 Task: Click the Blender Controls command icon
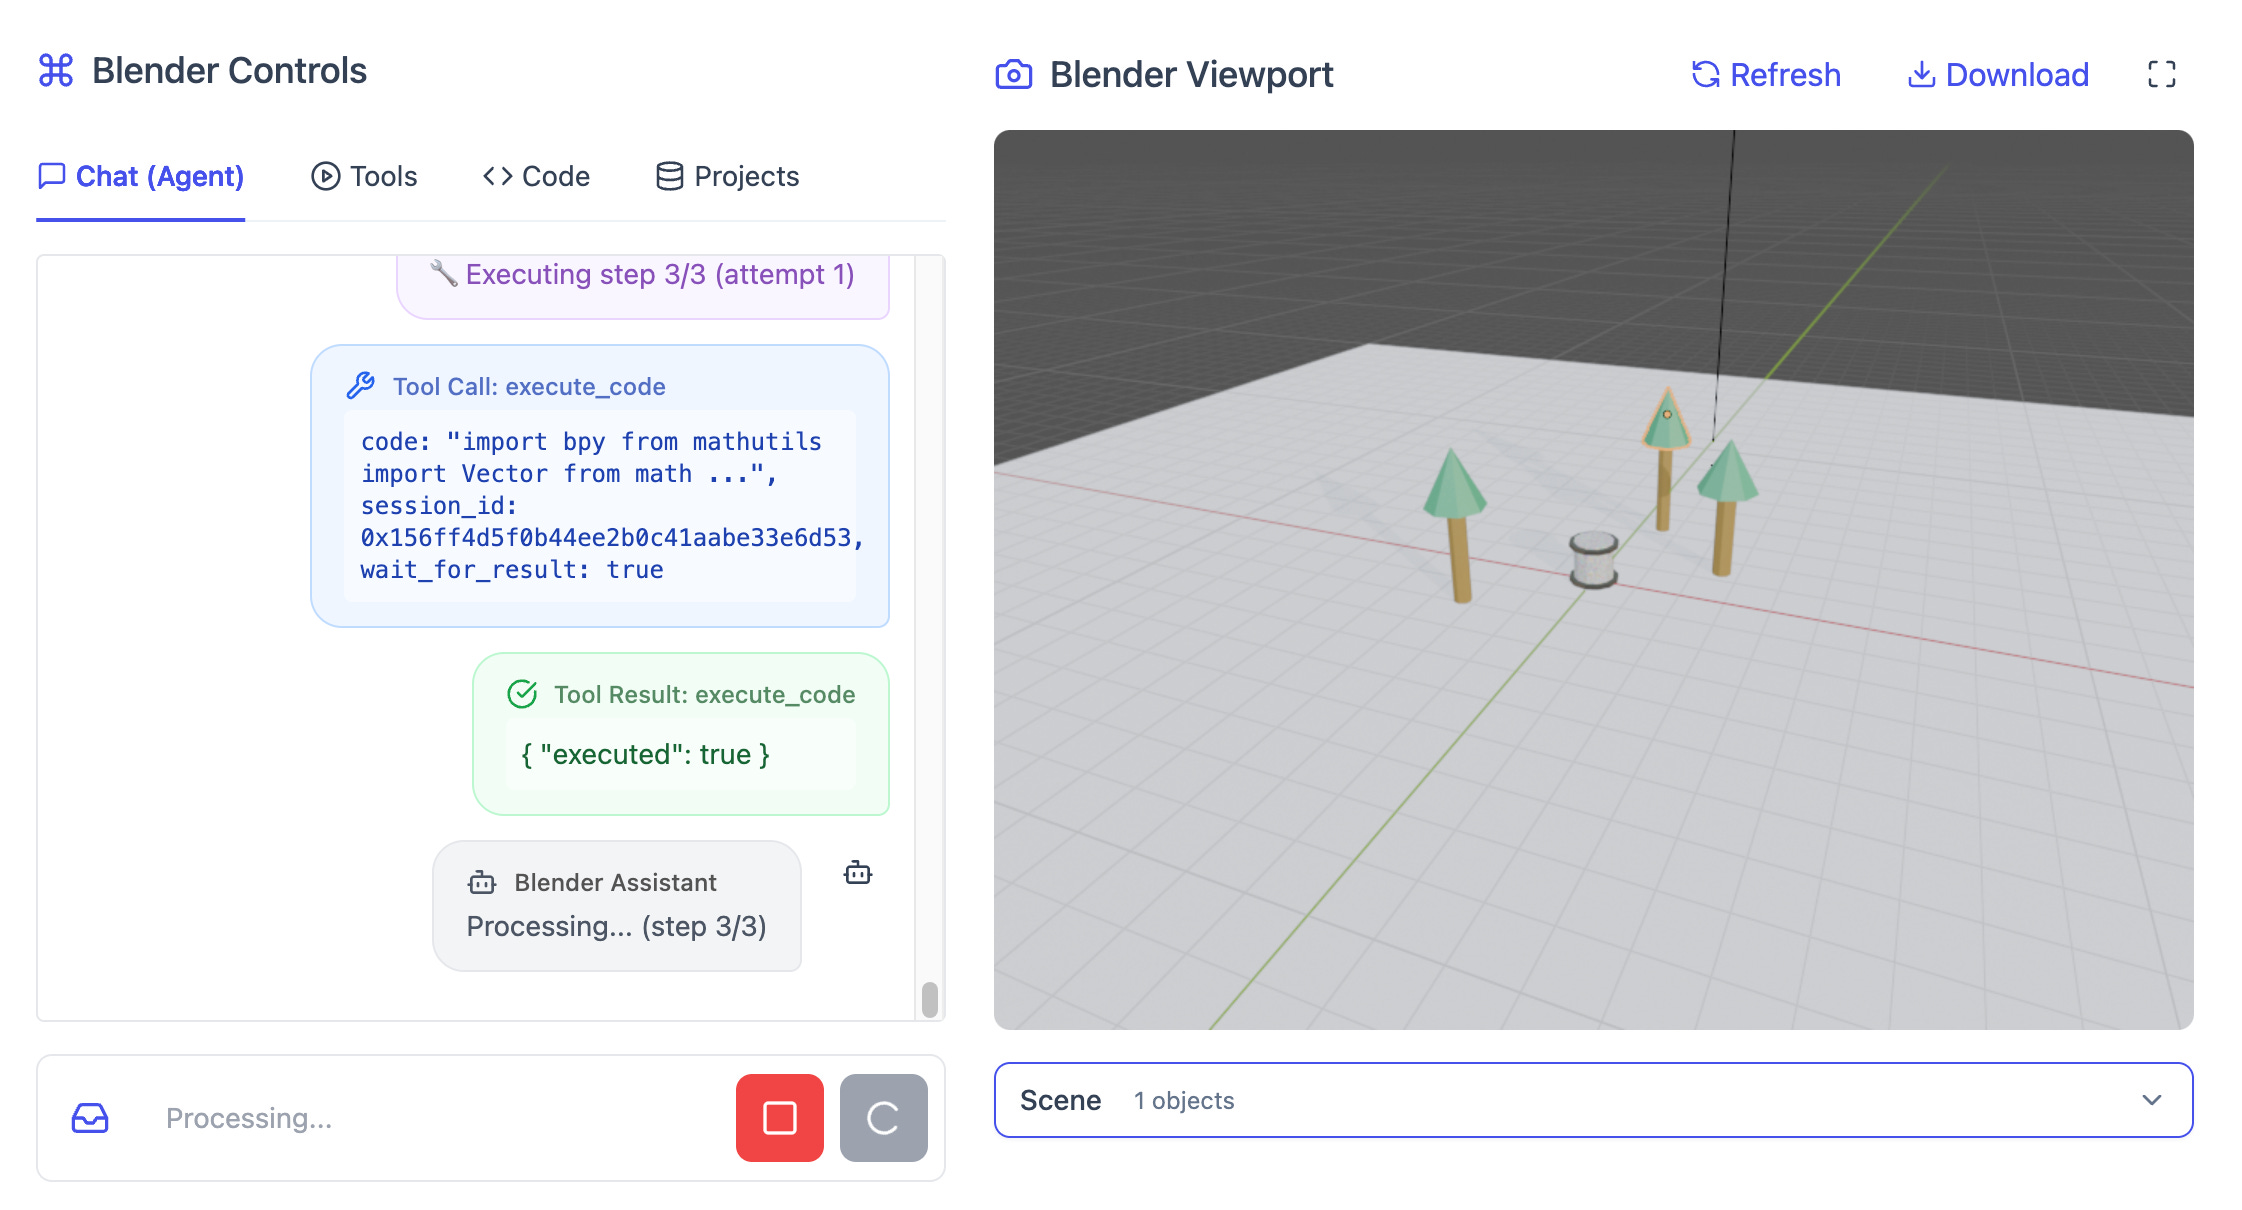[56, 71]
